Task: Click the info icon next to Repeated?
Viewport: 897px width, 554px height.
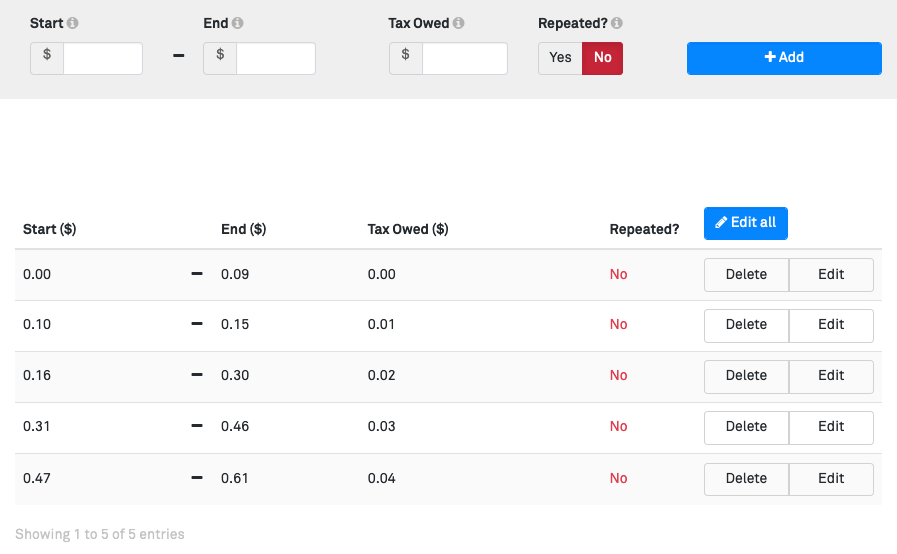Action: coord(617,23)
